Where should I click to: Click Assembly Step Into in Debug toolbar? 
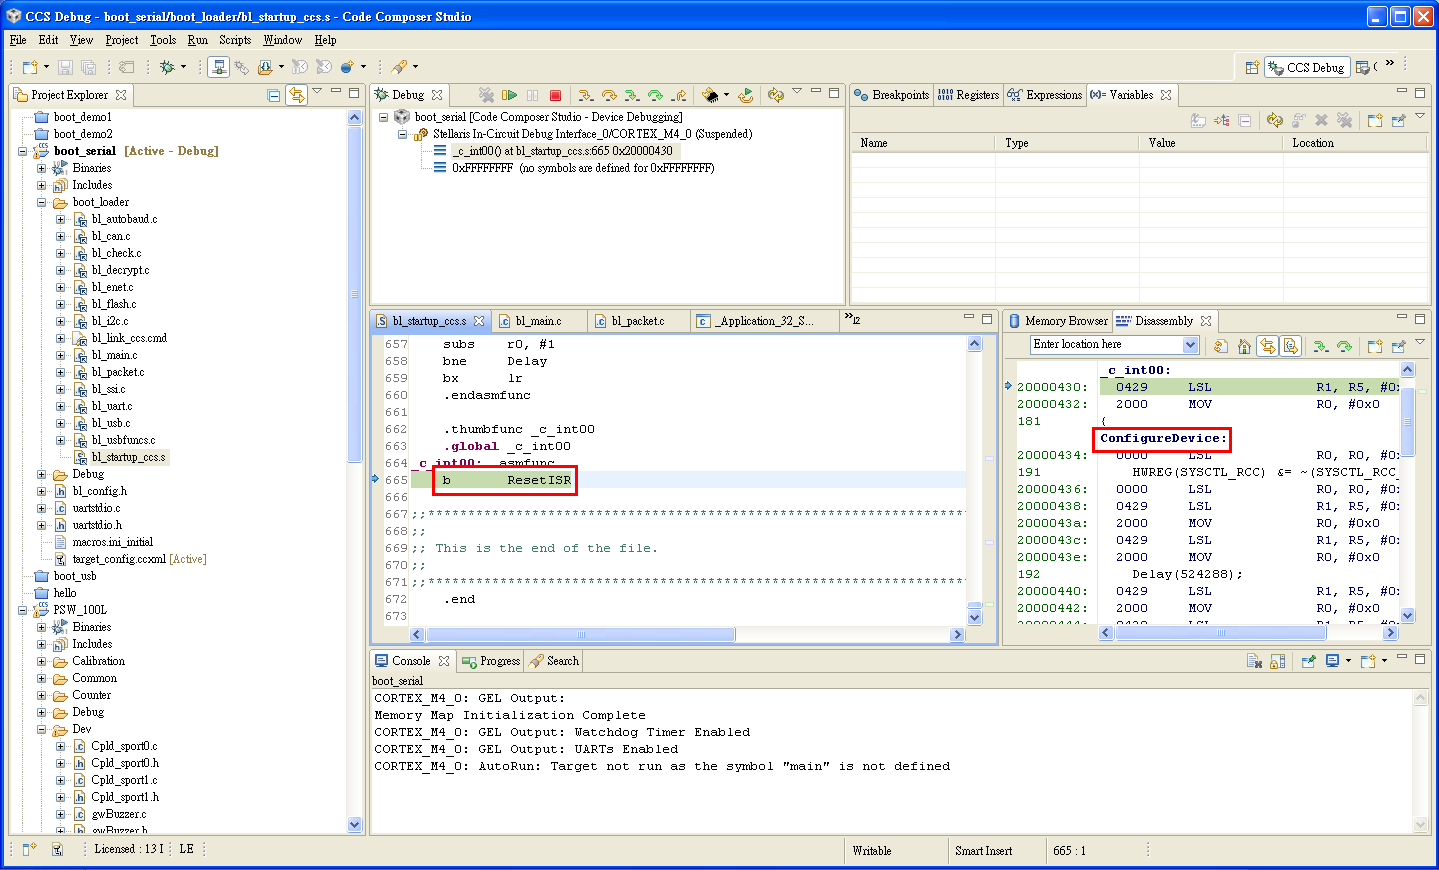(x=632, y=95)
